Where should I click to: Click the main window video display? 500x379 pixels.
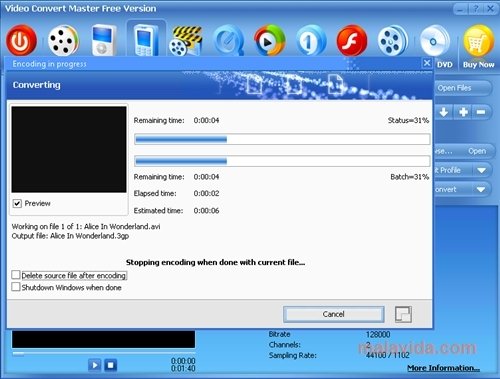pos(103,339)
